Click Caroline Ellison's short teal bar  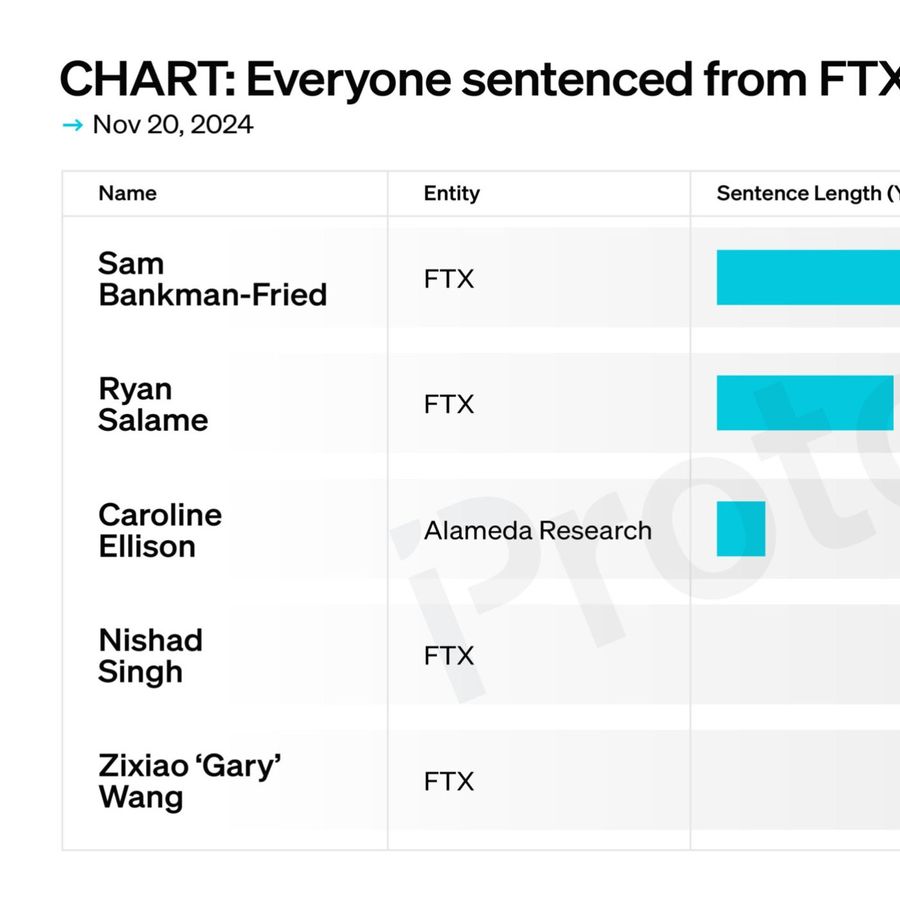pos(741,529)
